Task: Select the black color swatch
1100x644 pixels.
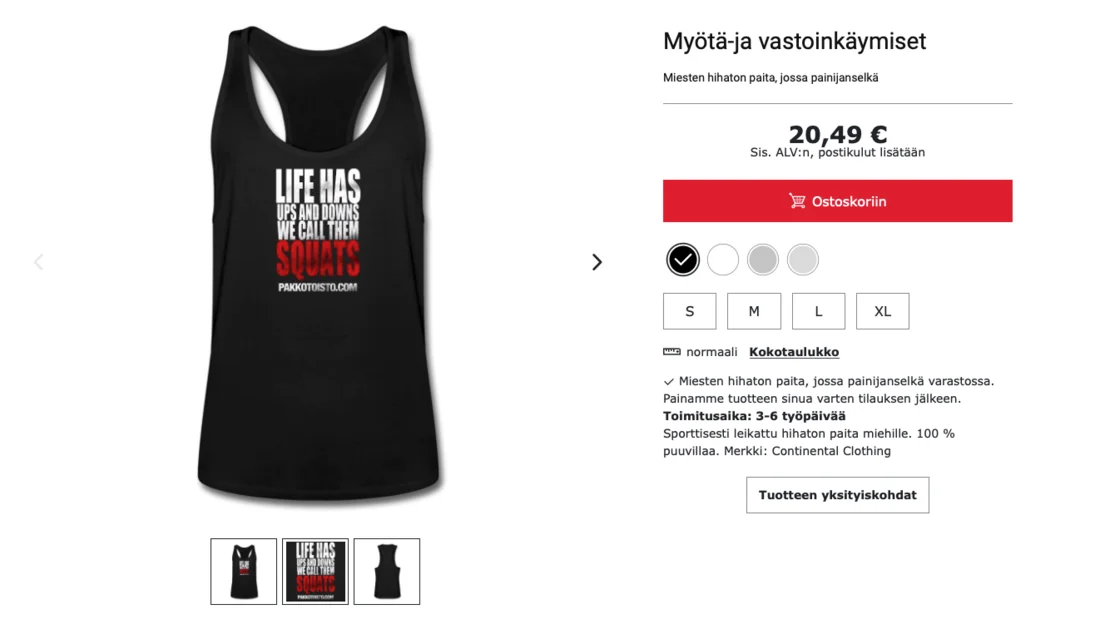Action: click(683, 260)
